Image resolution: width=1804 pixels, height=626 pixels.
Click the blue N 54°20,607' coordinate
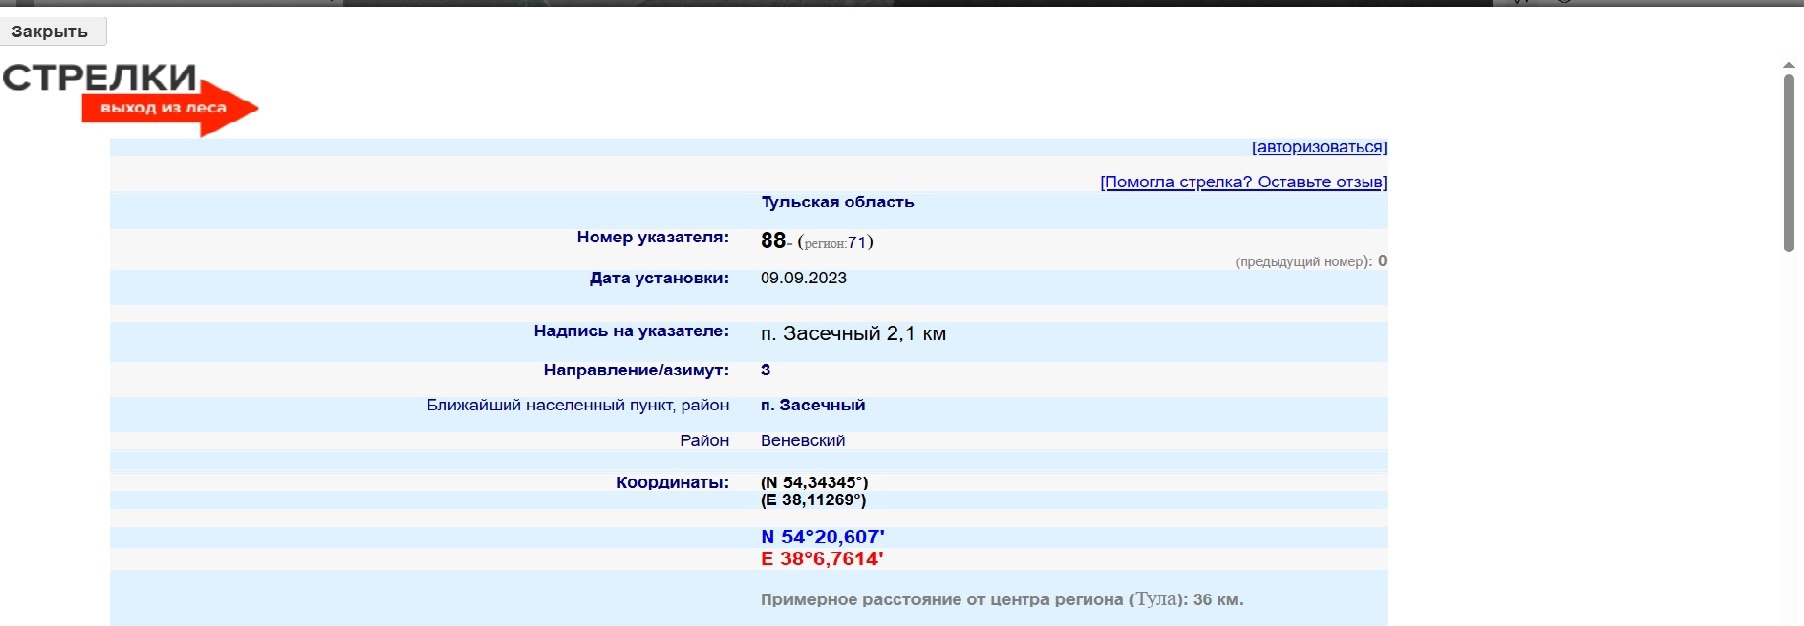click(822, 537)
